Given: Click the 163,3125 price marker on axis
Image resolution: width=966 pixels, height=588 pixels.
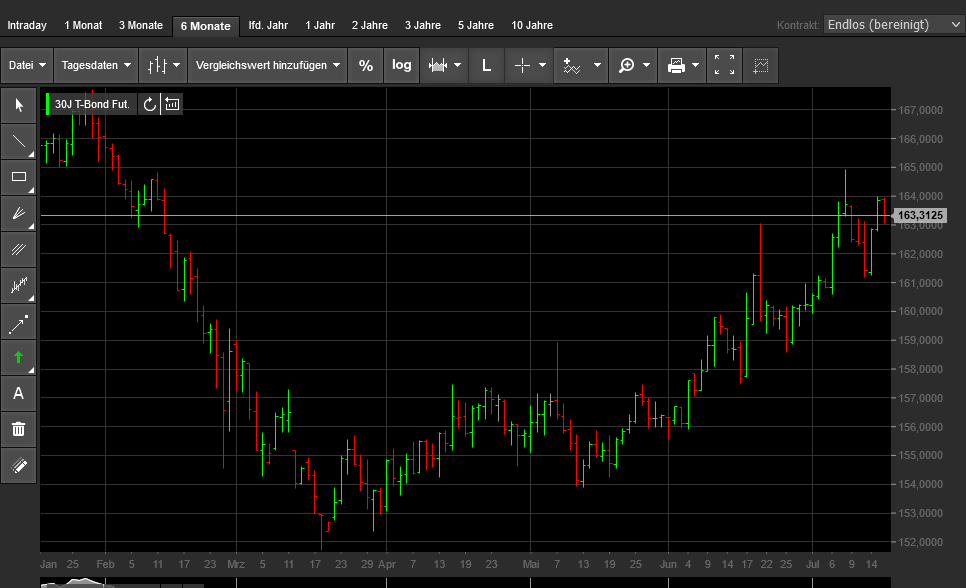Looking at the screenshot, I should pyautogui.click(x=921, y=216).
